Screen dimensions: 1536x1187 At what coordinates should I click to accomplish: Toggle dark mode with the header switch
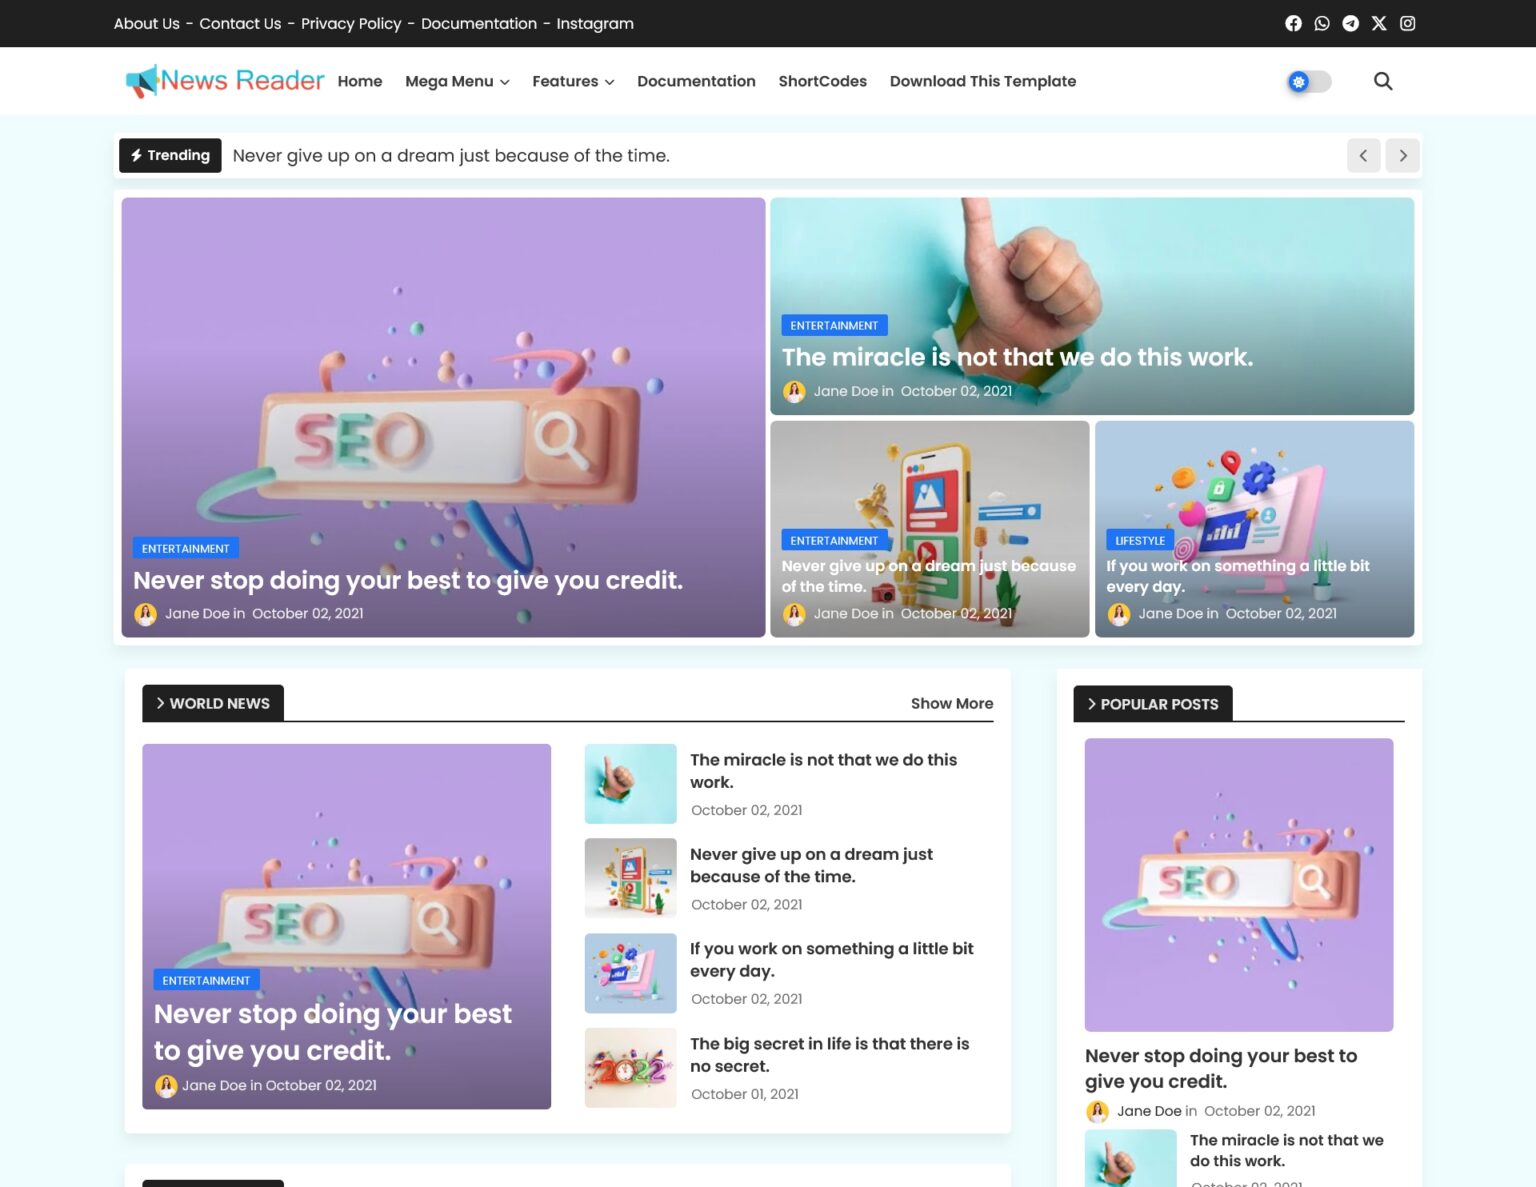(x=1308, y=81)
